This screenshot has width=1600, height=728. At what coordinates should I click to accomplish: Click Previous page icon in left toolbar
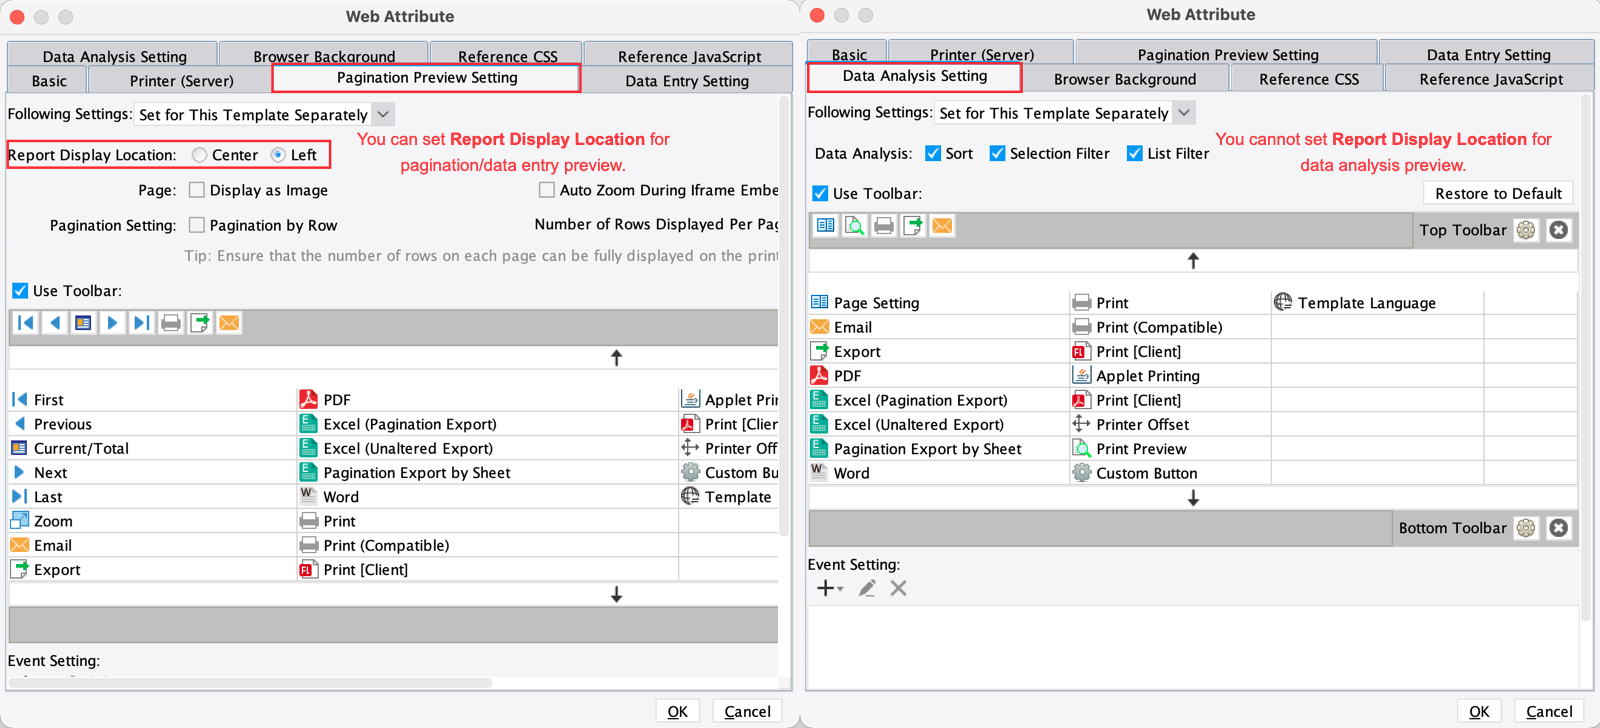pyautogui.click(x=55, y=323)
